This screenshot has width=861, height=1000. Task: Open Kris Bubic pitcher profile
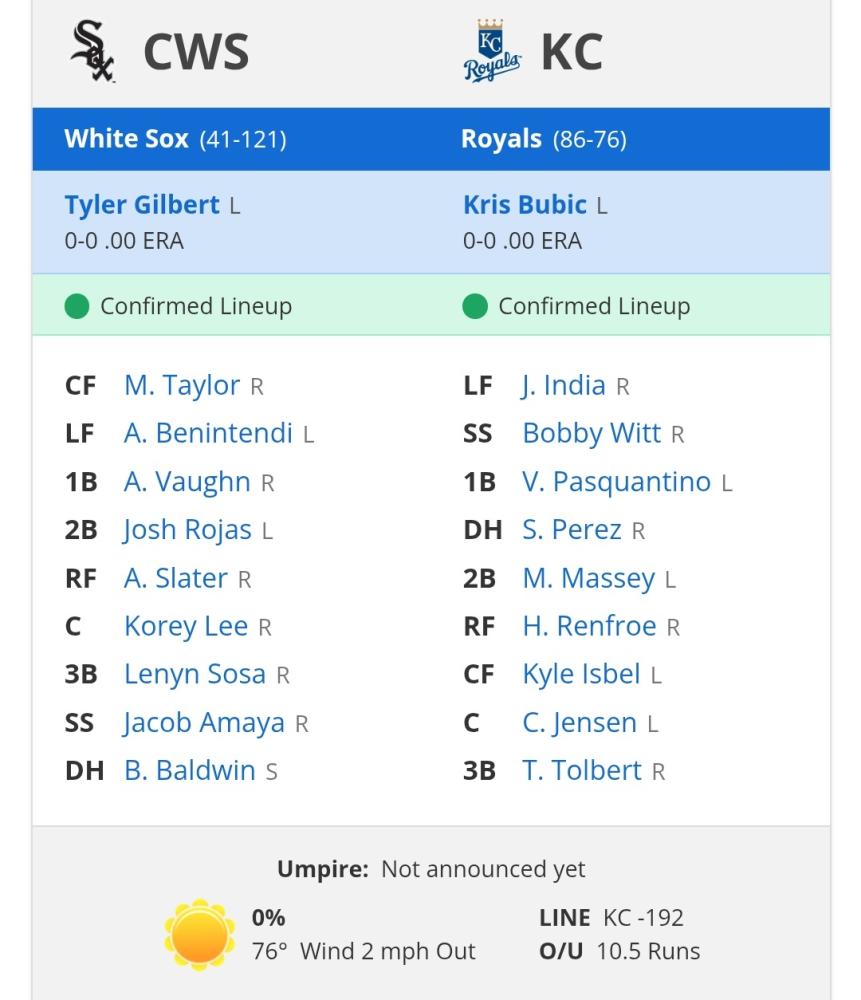pyautogui.click(x=525, y=205)
